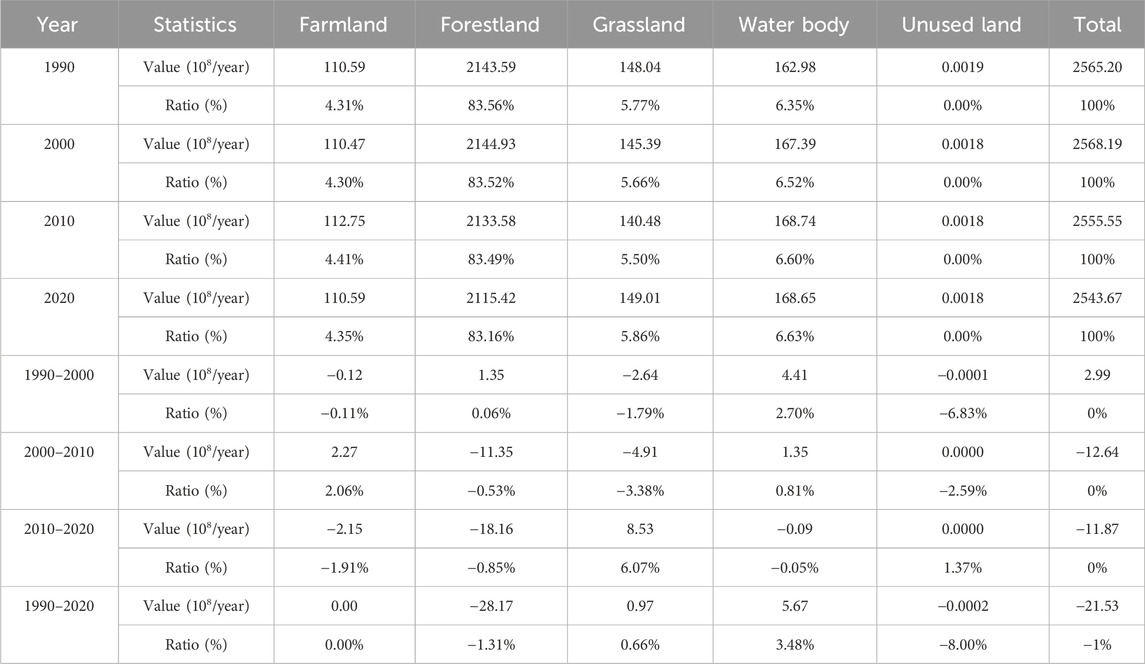Click the 1990–2020 period cell
Screen dimensions: 1145x664
coord(59,606)
